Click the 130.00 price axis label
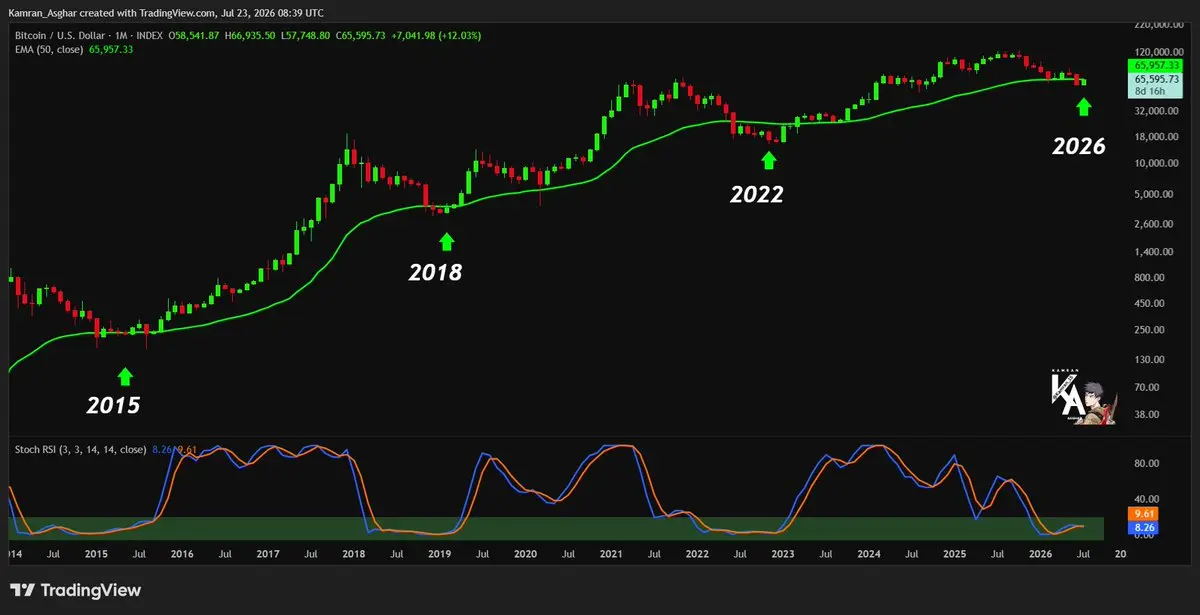Viewport: 1200px width, 615px height. [1150, 359]
